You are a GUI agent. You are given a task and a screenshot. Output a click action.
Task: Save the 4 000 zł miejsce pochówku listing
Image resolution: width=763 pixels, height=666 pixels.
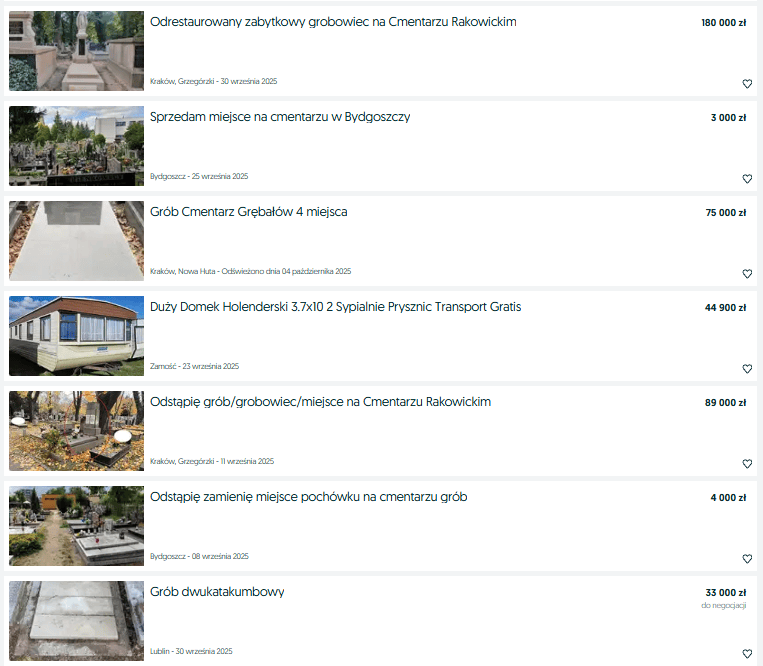tap(747, 558)
